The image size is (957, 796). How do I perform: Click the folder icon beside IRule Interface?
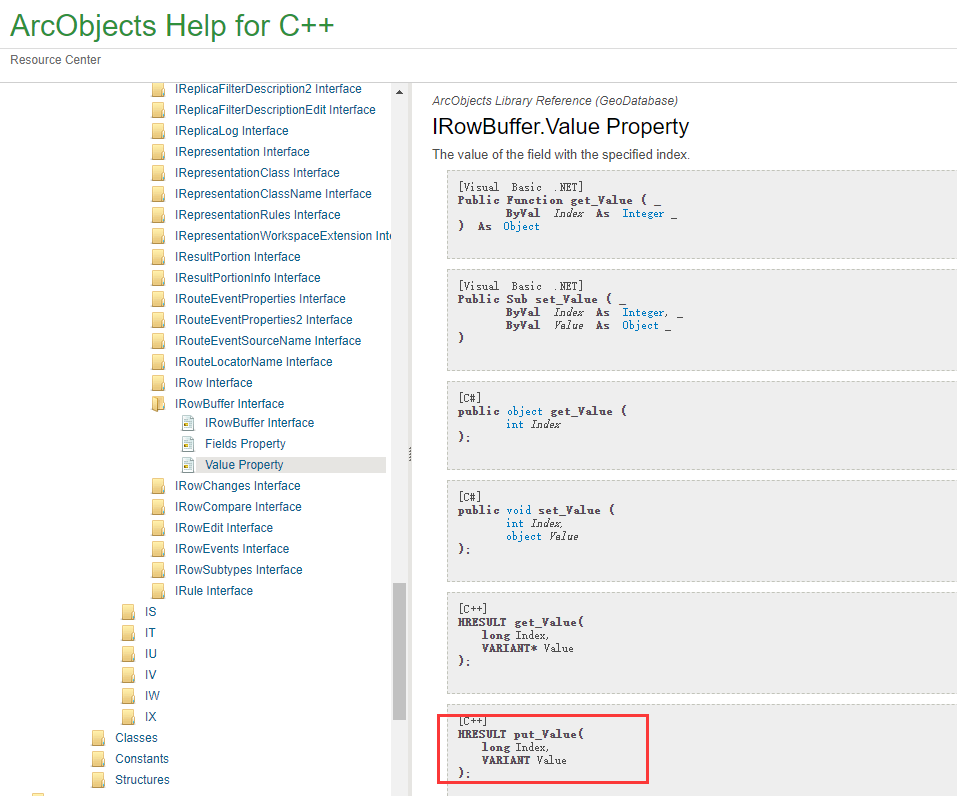coord(159,590)
